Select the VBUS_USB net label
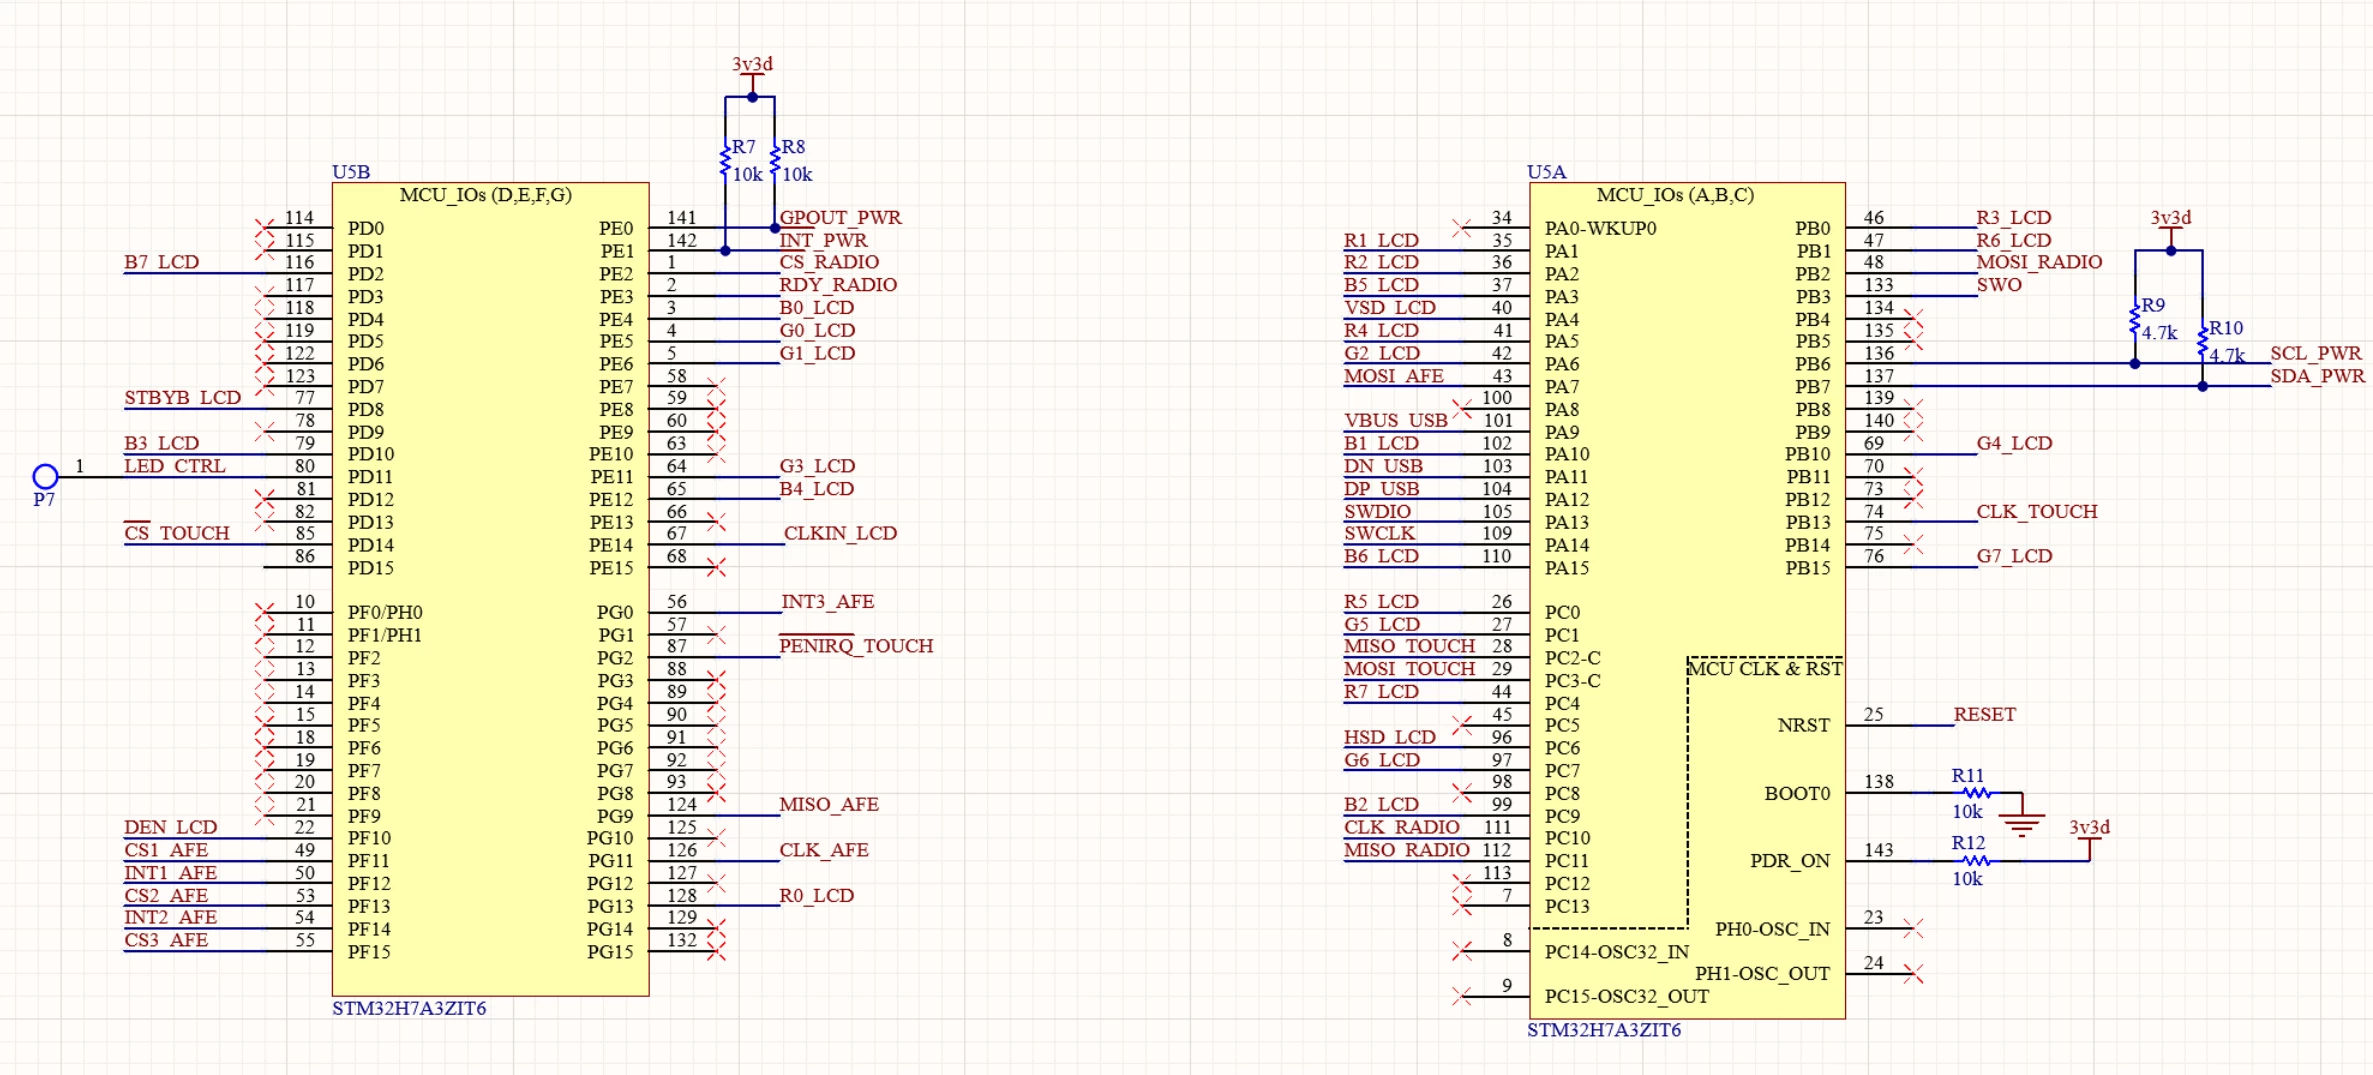 click(1396, 421)
